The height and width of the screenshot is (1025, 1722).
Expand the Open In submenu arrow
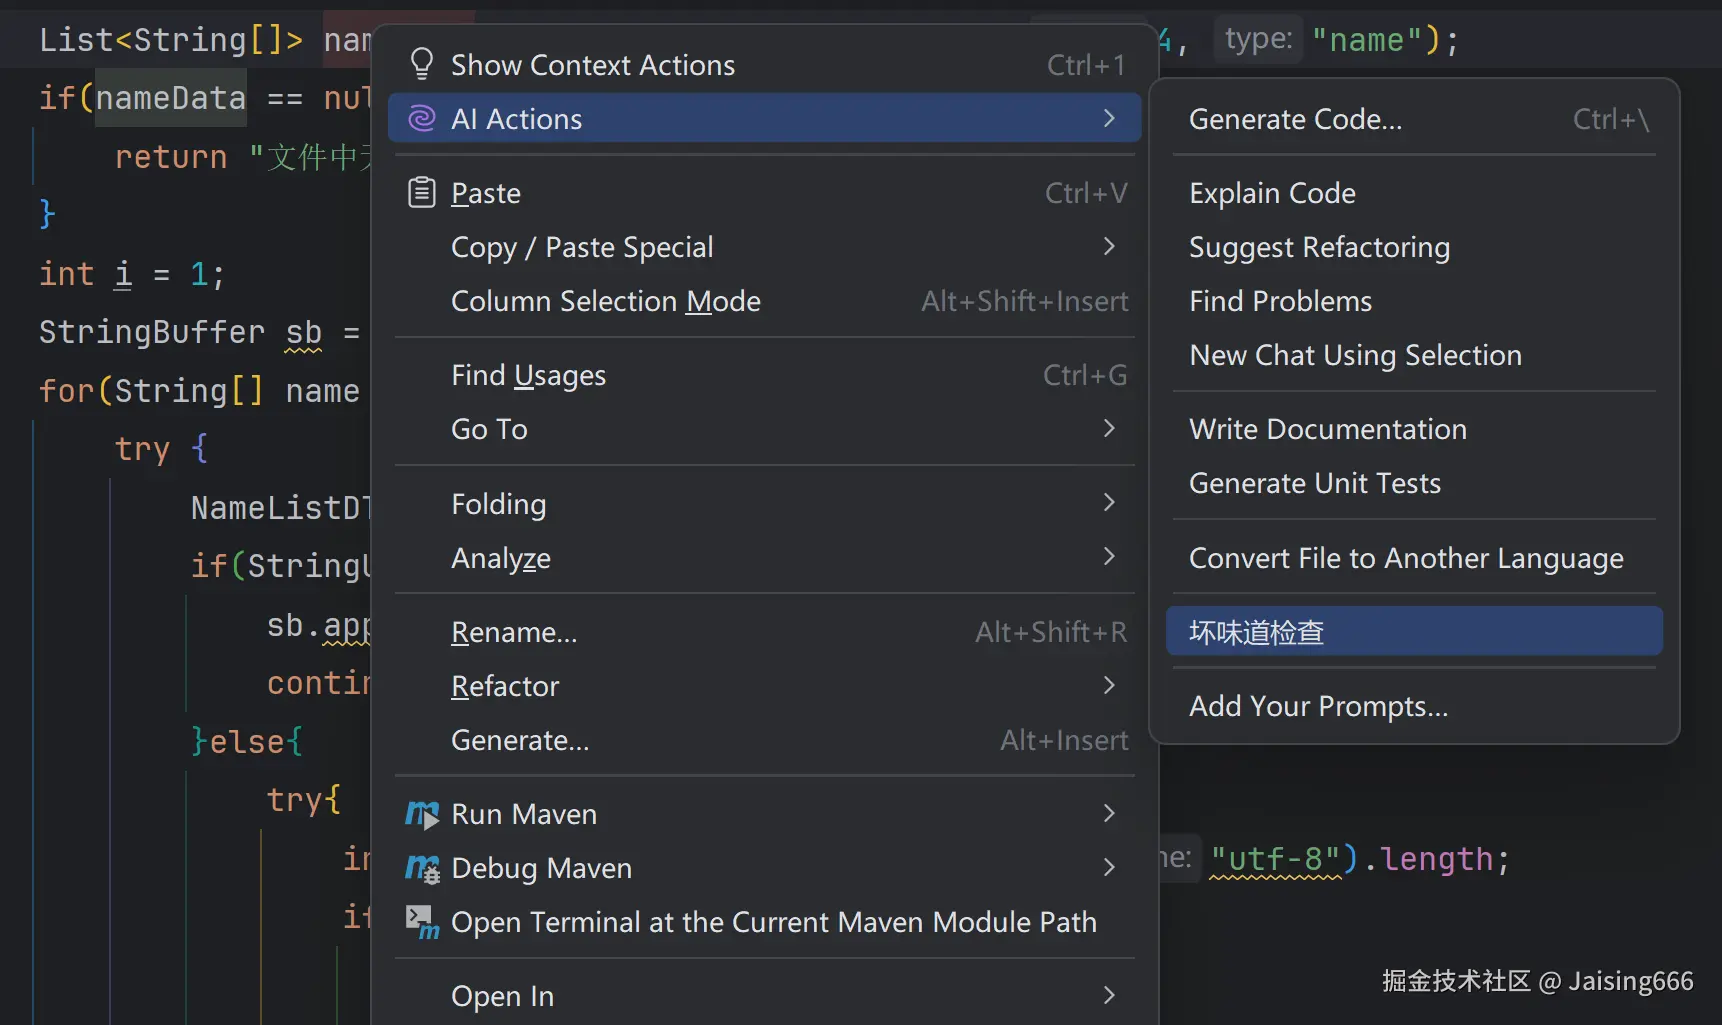pyautogui.click(x=1108, y=996)
